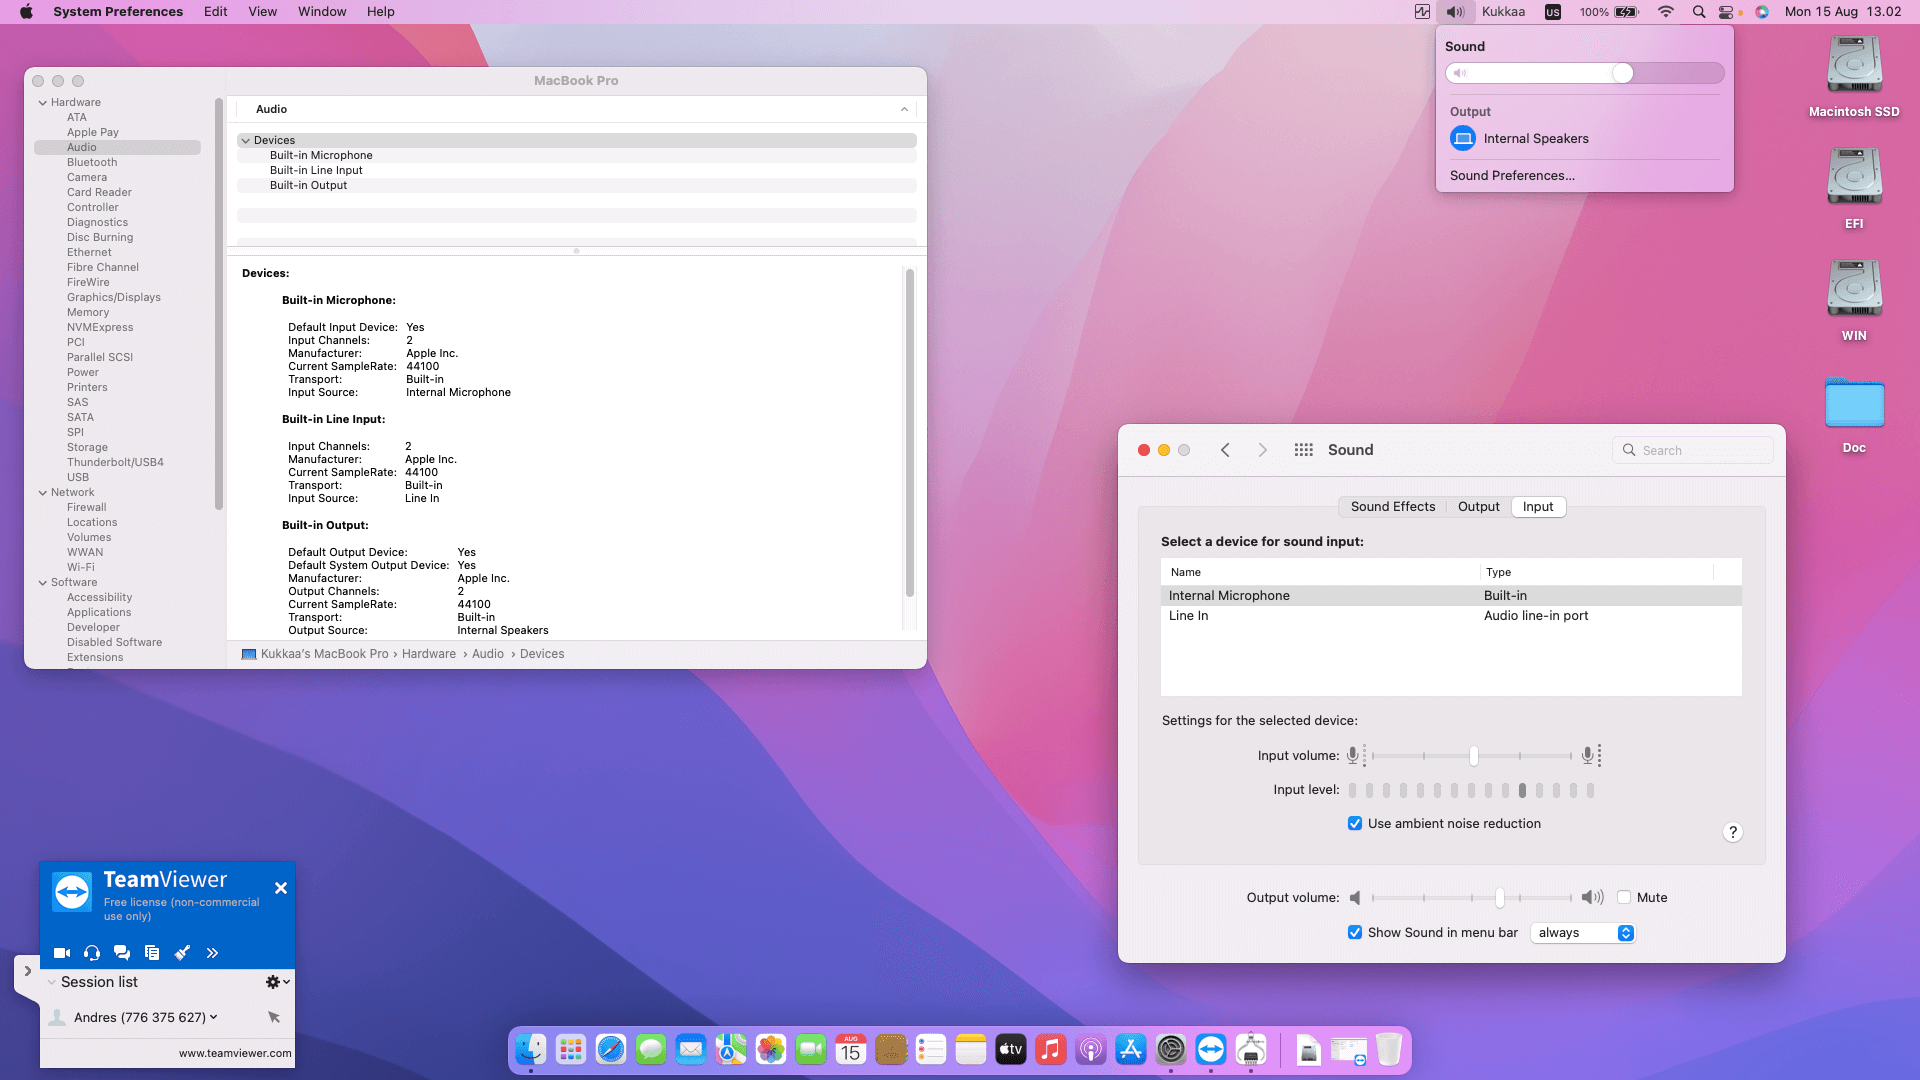Image resolution: width=1920 pixels, height=1080 pixels.
Task: Visit www.teamviewer.com link
Action: click(235, 1053)
